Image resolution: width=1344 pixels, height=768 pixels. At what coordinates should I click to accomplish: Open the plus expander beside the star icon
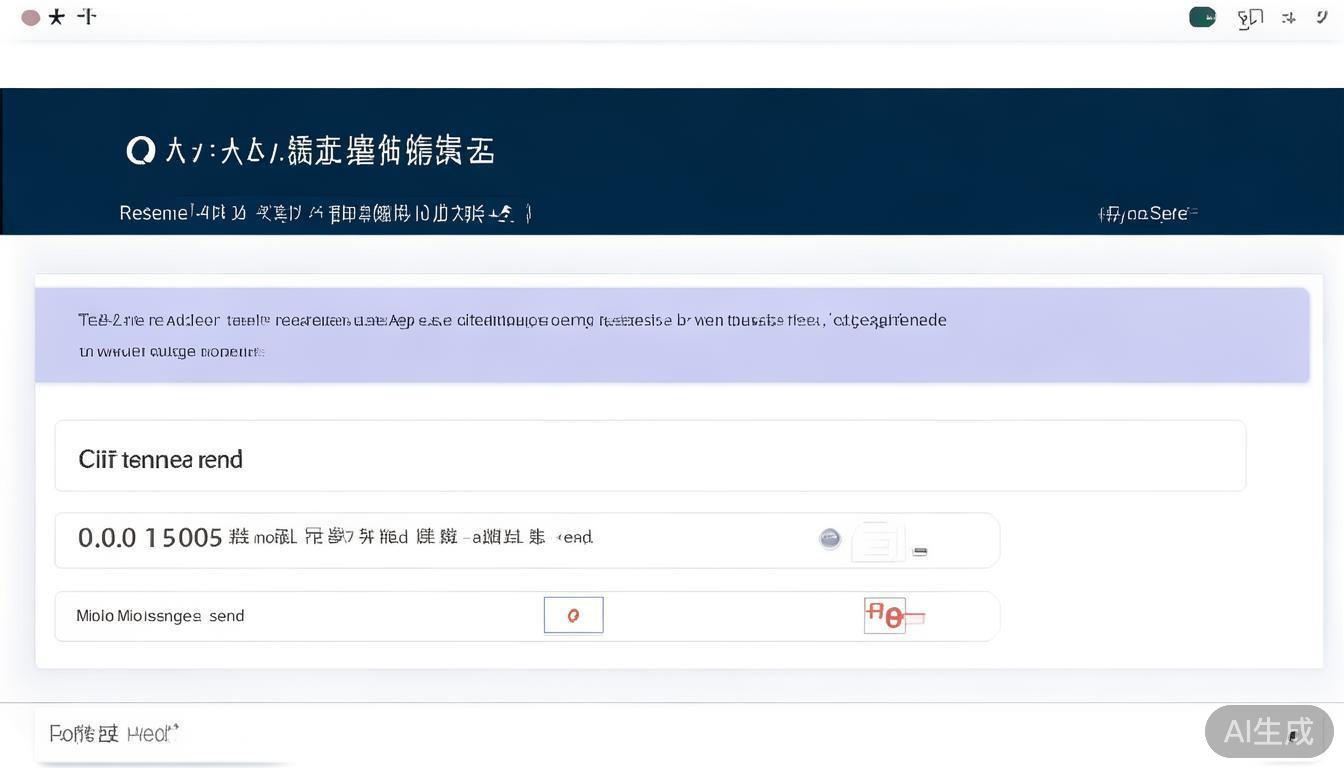[x=87, y=15]
